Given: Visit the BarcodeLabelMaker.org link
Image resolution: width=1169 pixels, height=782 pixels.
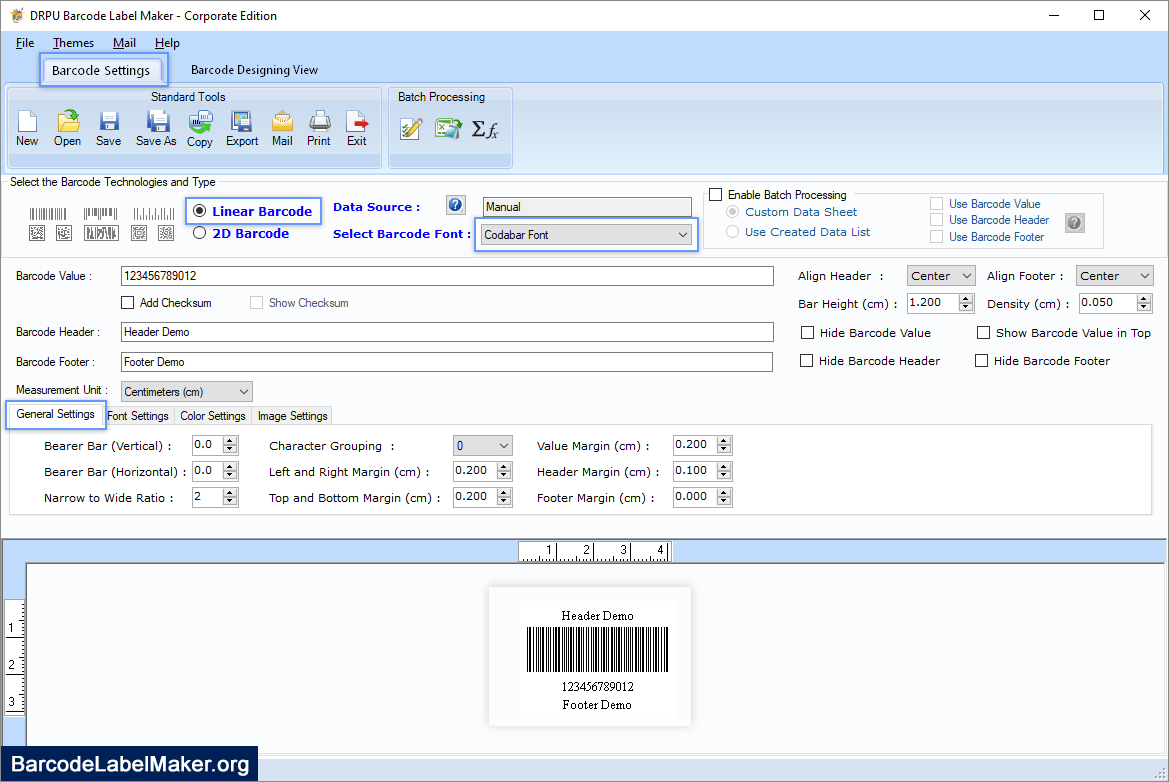Looking at the screenshot, I should (128, 763).
